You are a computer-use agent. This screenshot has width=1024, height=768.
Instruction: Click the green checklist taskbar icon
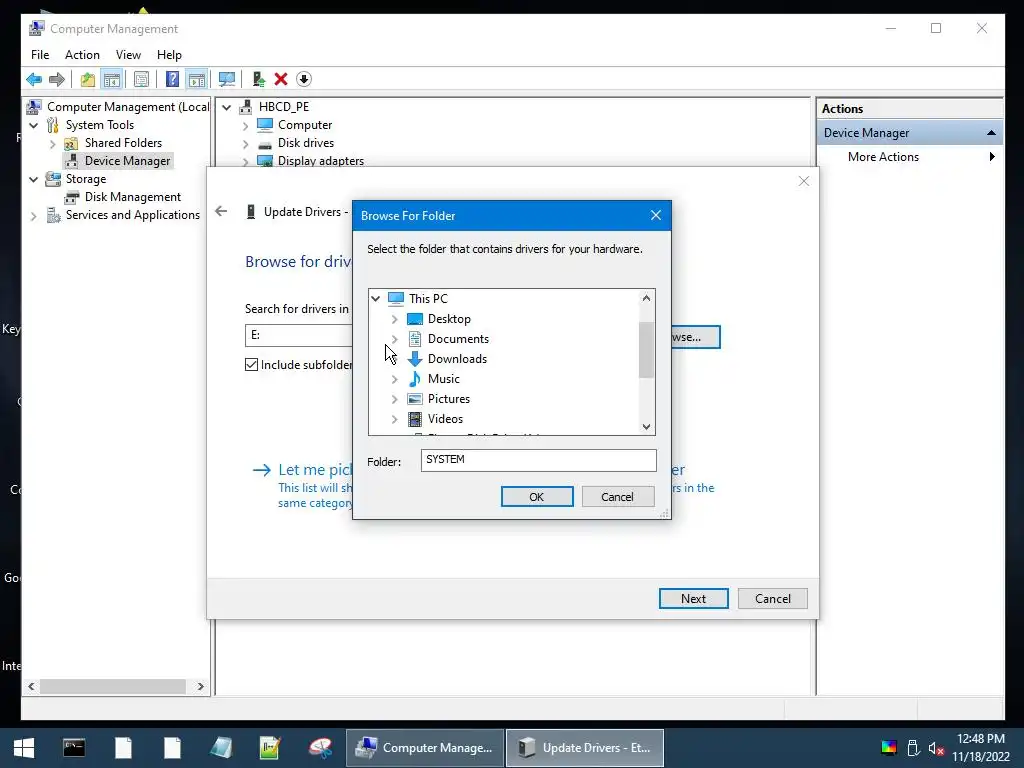coord(270,748)
